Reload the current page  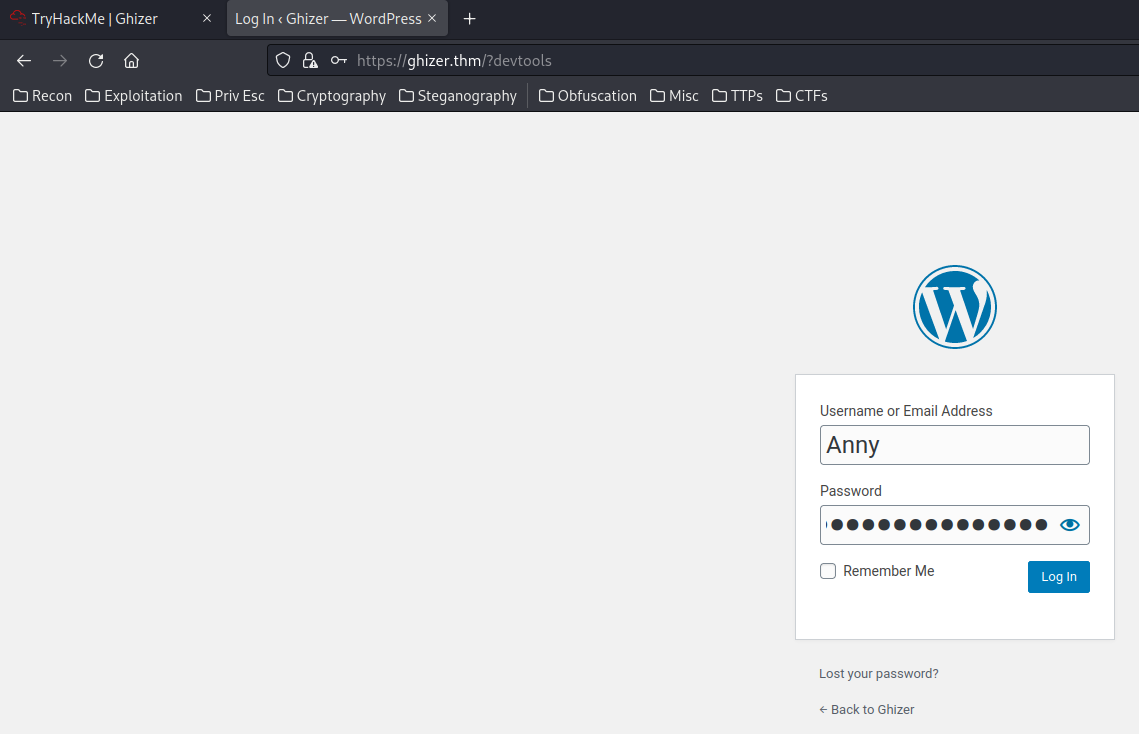point(96,61)
